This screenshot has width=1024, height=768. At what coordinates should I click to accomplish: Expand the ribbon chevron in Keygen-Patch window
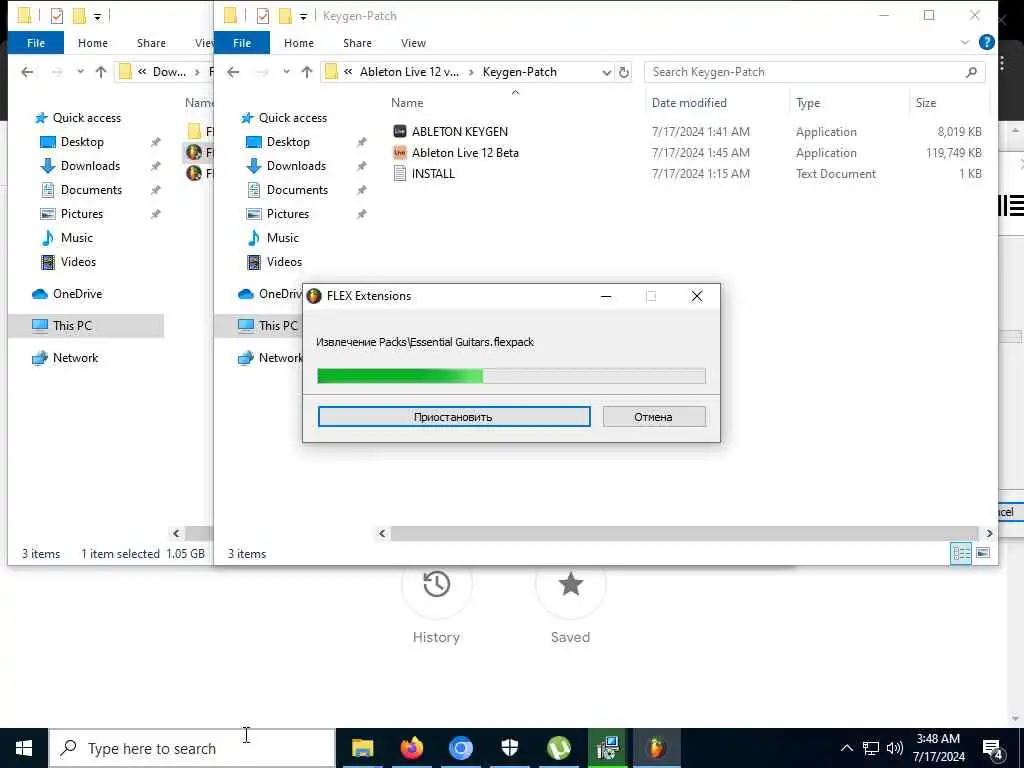965,42
